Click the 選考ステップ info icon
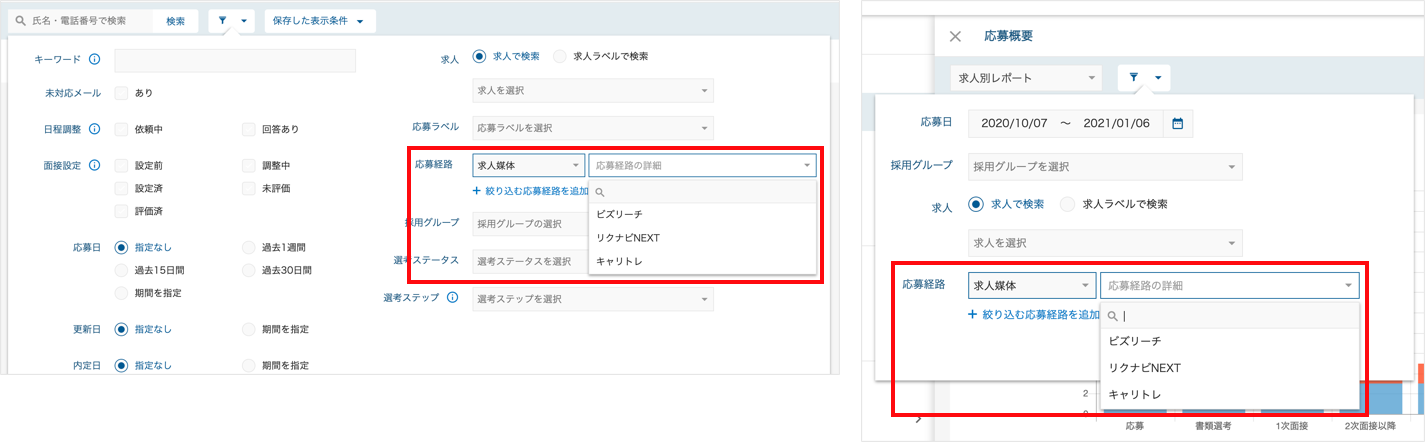 coord(452,298)
